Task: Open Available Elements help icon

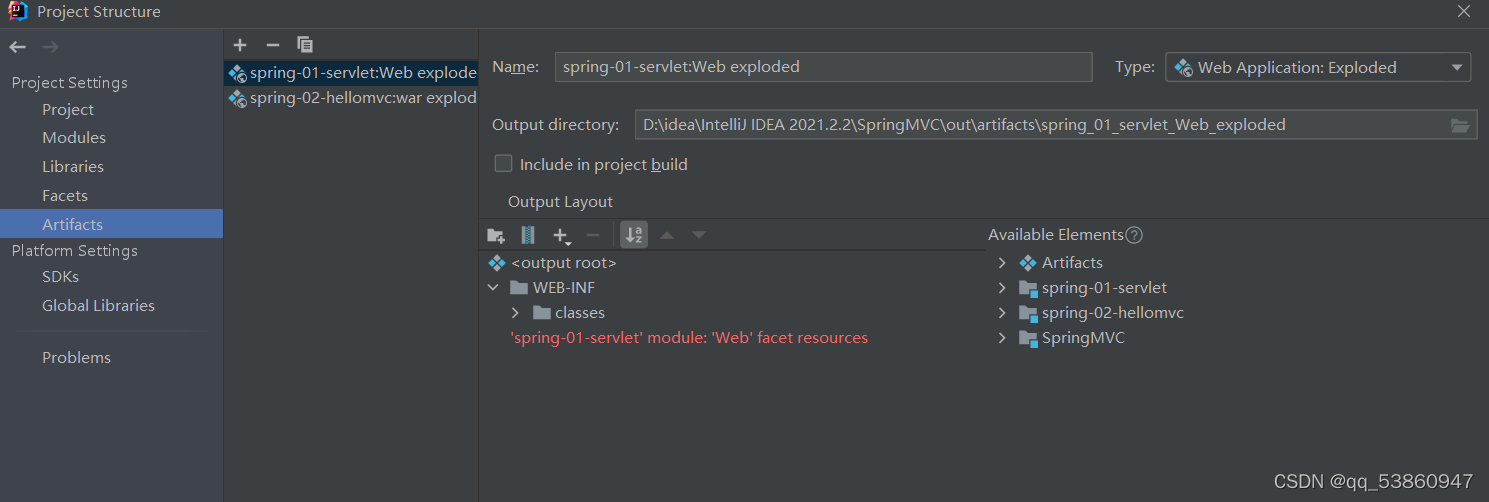Action: (x=1134, y=235)
